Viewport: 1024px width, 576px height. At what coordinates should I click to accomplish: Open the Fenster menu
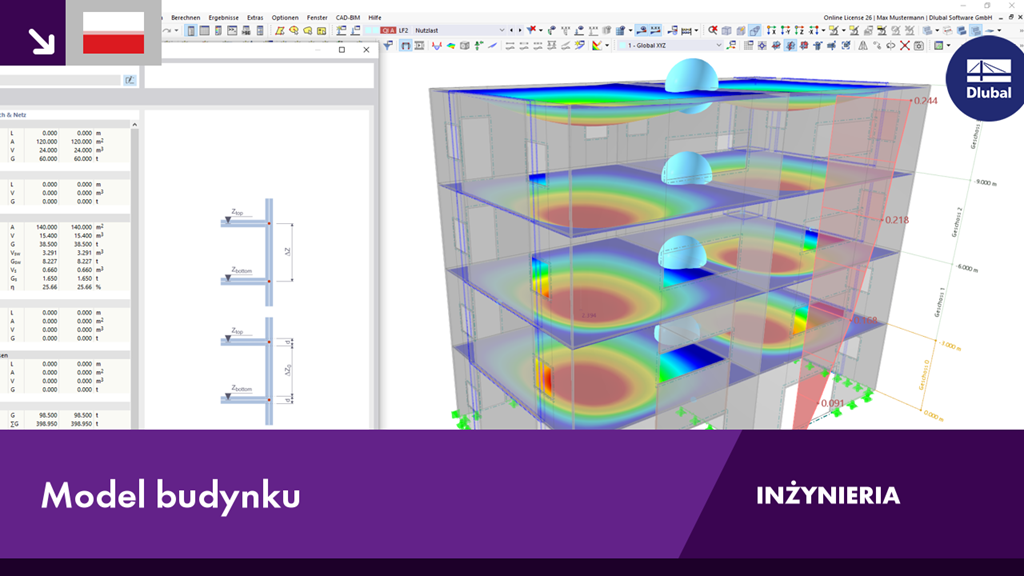click(317, 18)
